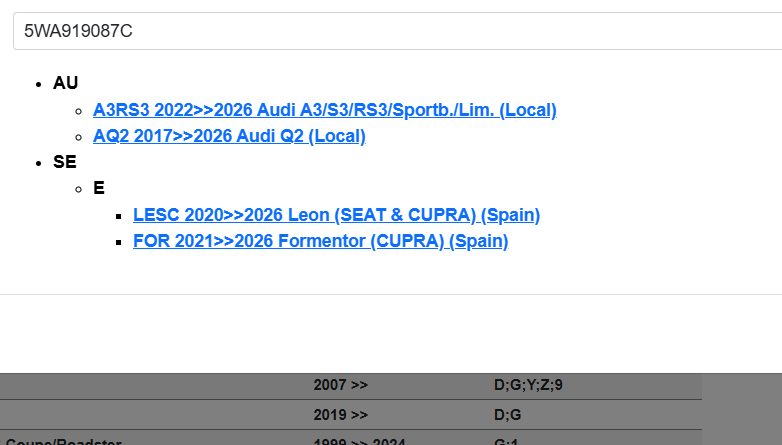Click the hollow bullet before the A3RS3 link
This screenshot has height=445, width=782.
point(78,111)
